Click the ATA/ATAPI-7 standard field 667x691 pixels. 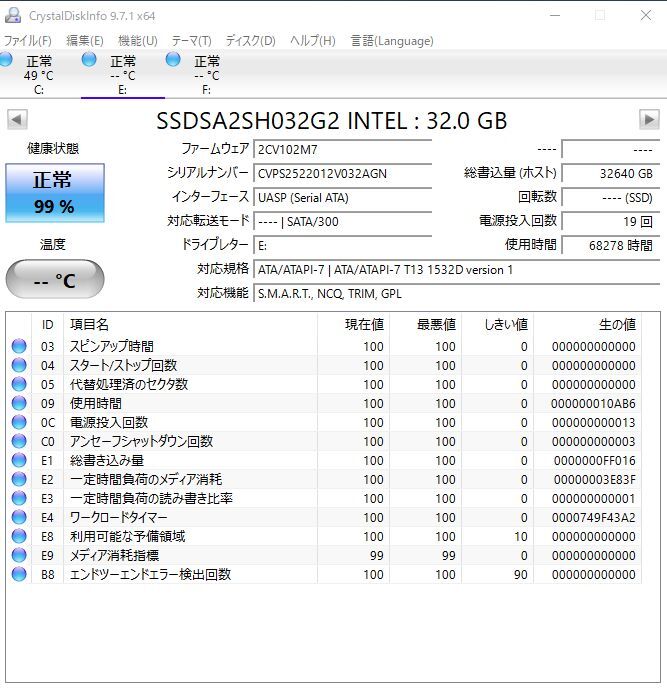click(x=456, y=269)
